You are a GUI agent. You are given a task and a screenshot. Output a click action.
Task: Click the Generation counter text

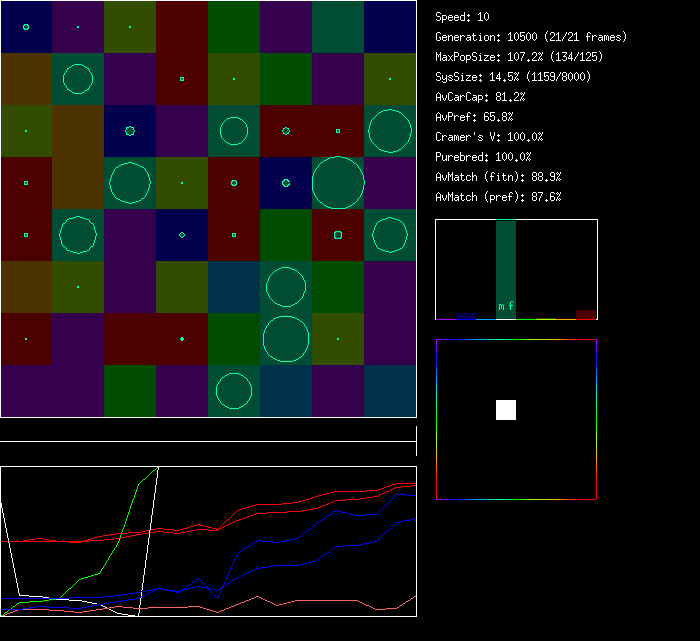531,37
